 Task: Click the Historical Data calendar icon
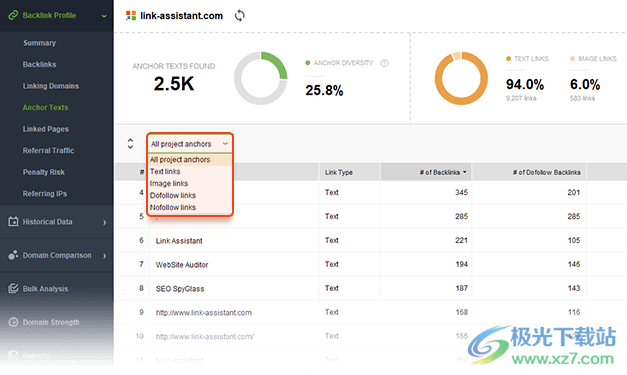click(x=13, y=221)
